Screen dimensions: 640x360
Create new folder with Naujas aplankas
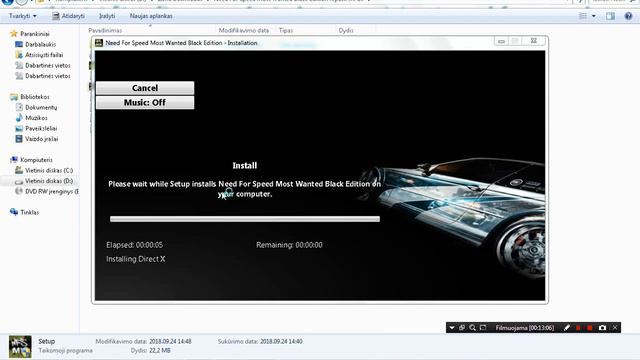coord(151,16)
